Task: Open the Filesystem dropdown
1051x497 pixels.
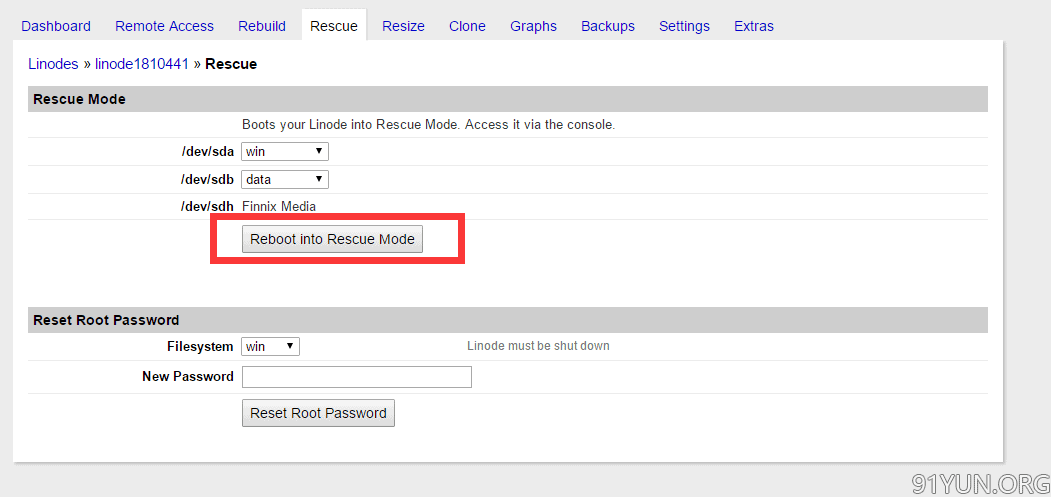Action: coord(270,347)
